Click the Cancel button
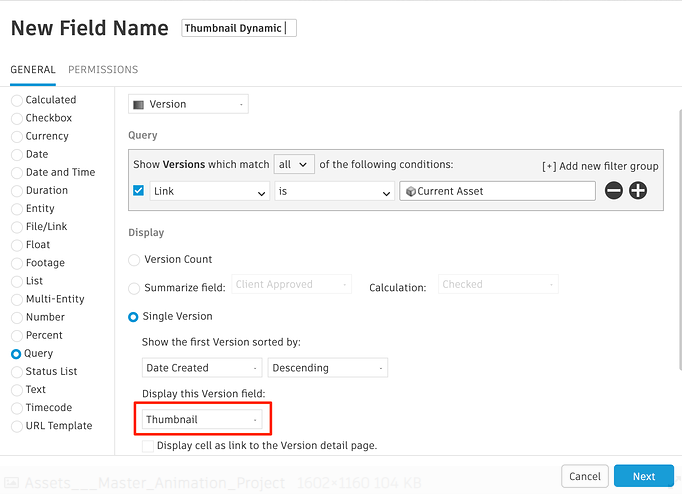Viewport: 682px width, 494px height. pos(585,476)
